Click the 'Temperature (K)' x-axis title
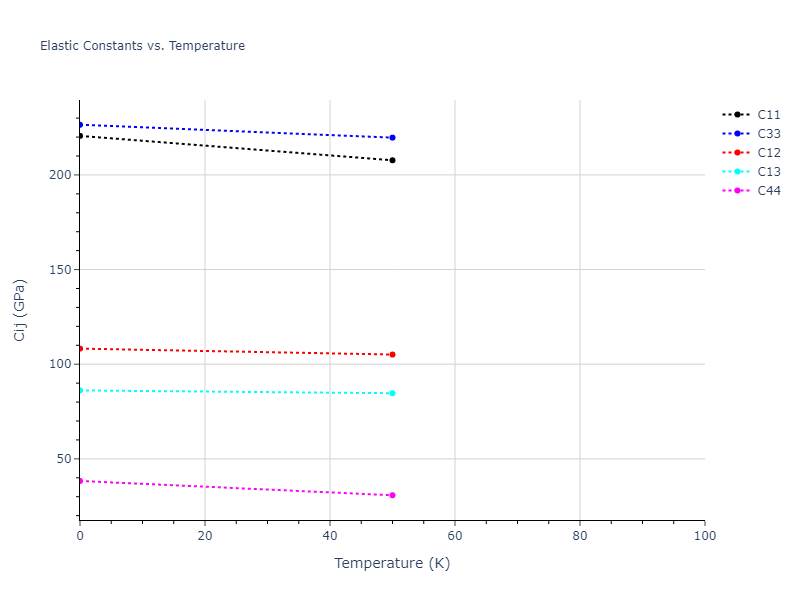Viewport: 800px width, 600px height. point(392,563)
